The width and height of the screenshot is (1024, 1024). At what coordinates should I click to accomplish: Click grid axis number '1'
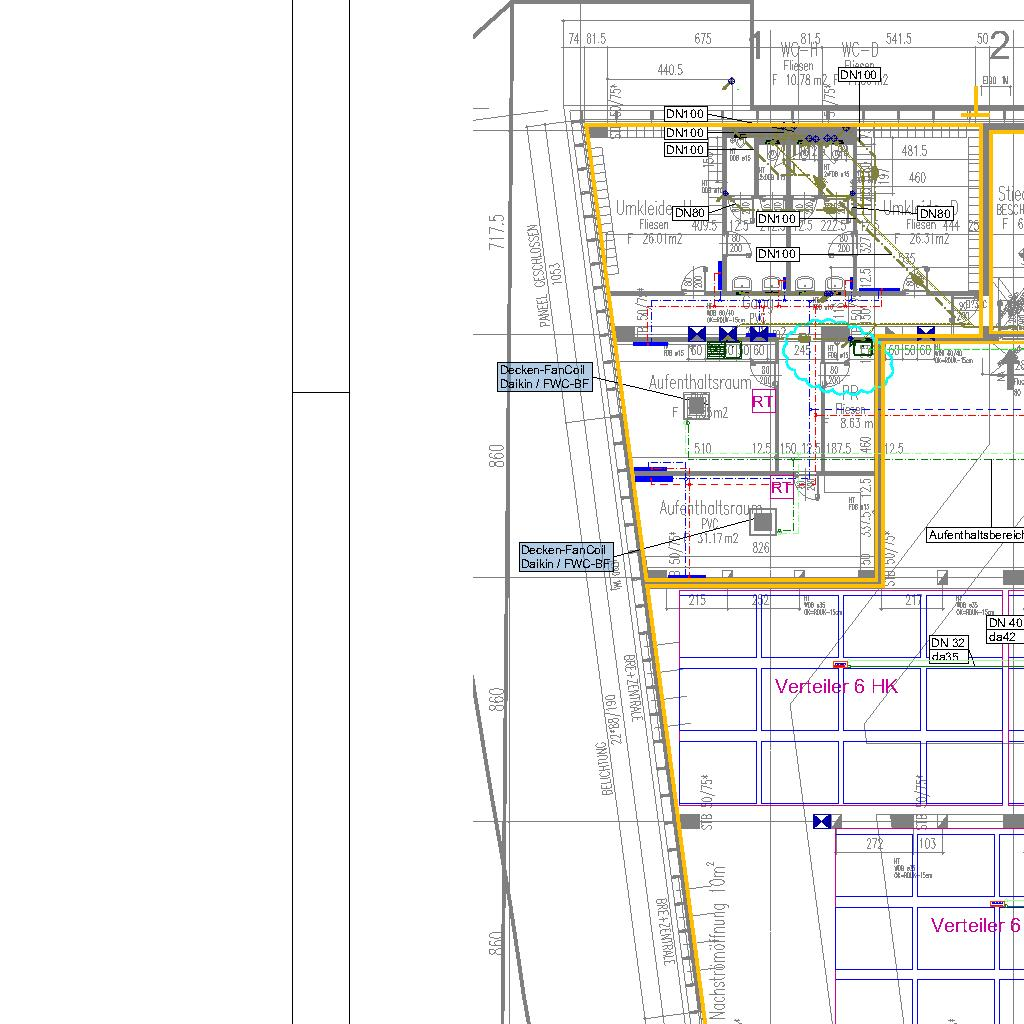pos(756,46)
